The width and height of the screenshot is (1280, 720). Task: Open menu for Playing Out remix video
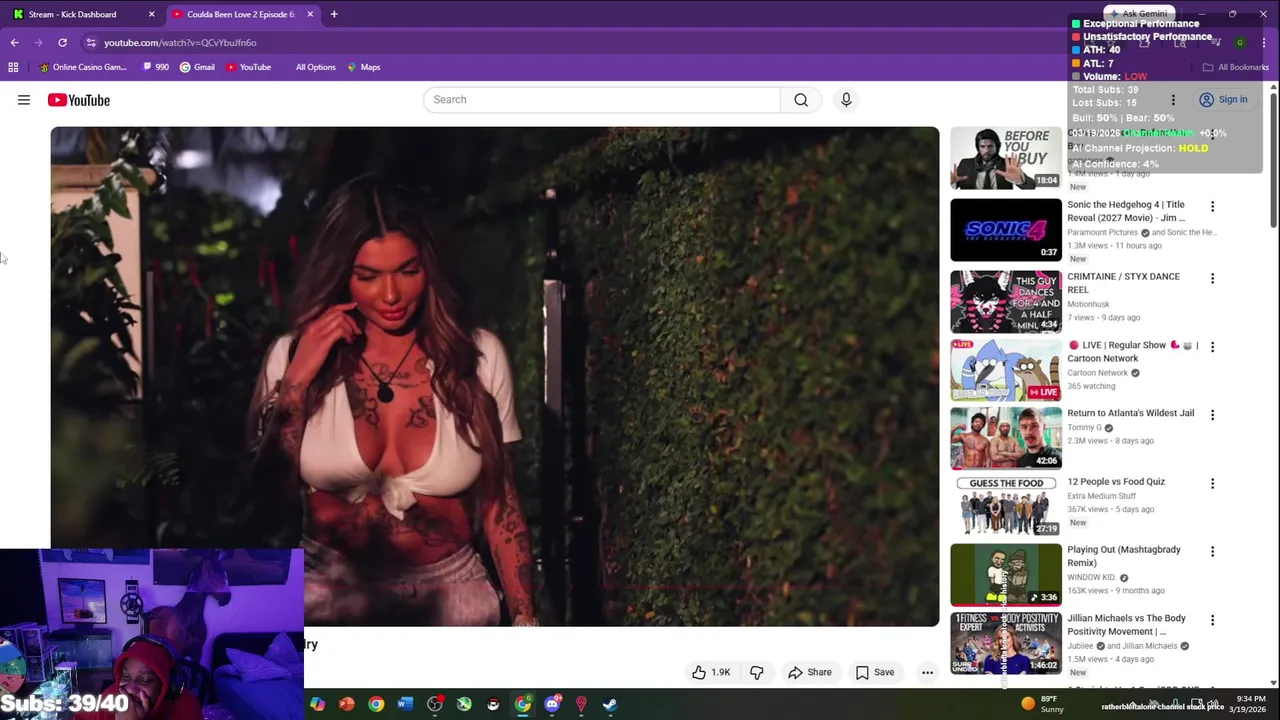1212,552
